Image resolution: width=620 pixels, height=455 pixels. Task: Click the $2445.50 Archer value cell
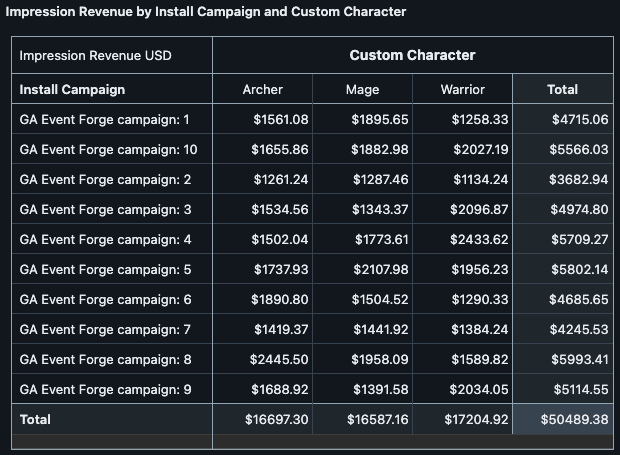pos(279,360)
